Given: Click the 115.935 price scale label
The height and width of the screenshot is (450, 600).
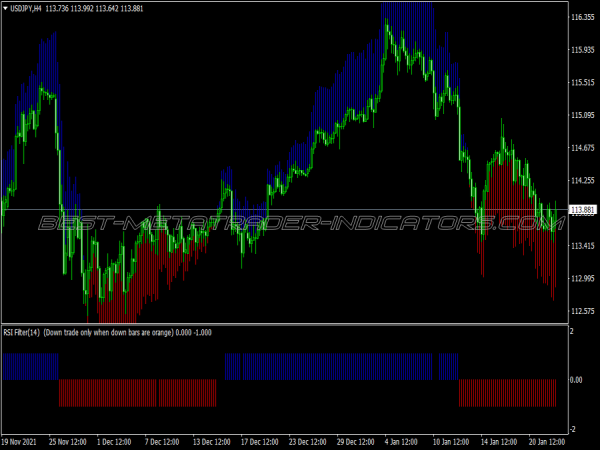Looking at the screenshot, I should point(582,50).
